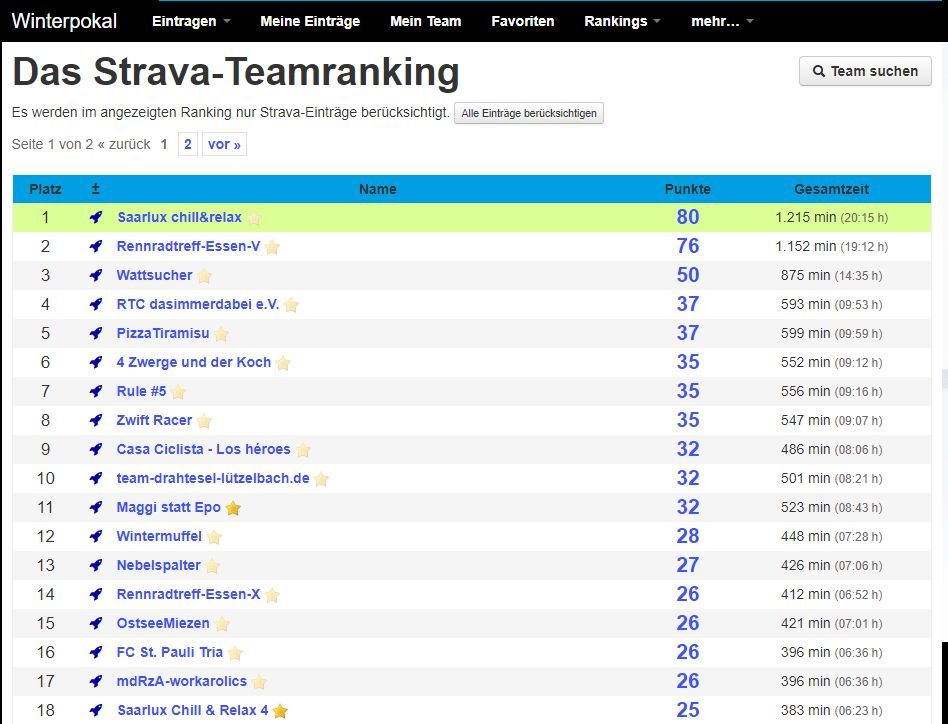Click the favorite star next to Saarlux chill&relax
948x724 pixels.
coord(254,218)
